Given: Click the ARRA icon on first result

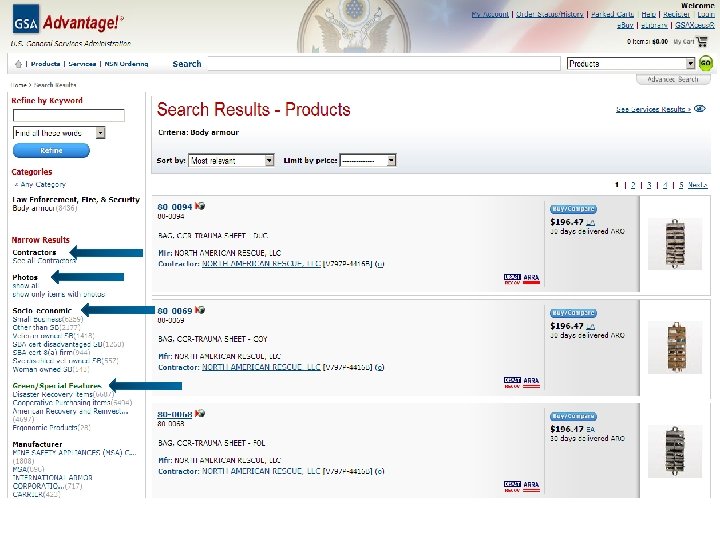Looking at the screenshot, I should click(x=531, y=279).
